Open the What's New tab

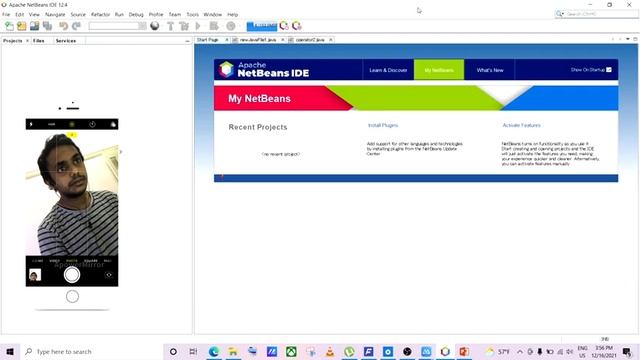tap(490, 70)
